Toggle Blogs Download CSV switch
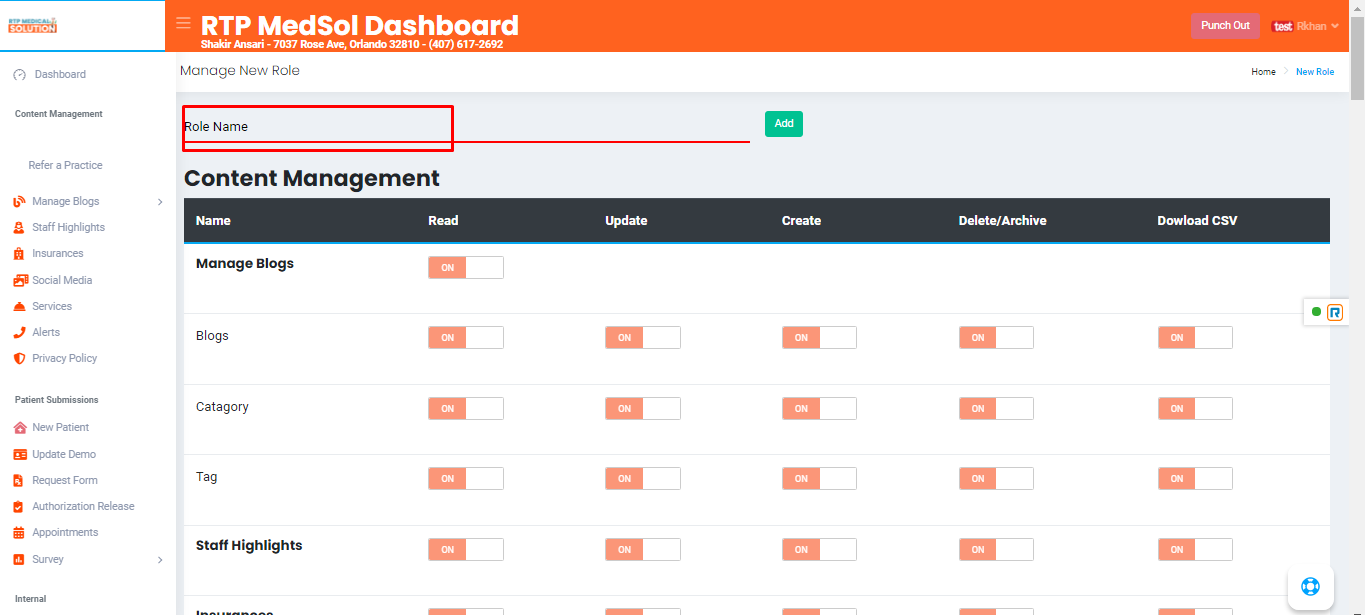 pyautogui.click(x=1195, y=338)
